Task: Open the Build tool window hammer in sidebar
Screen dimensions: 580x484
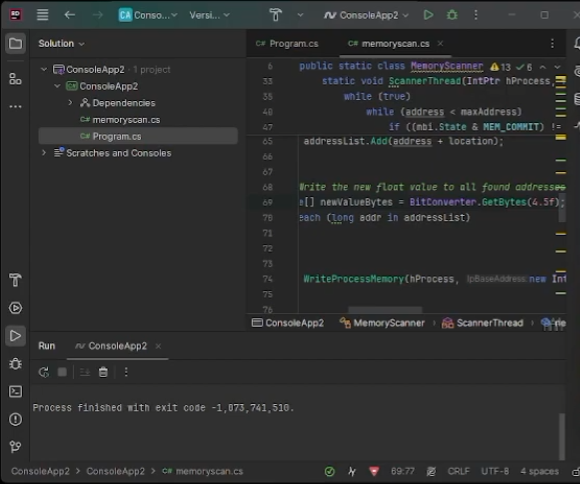Action: click(x=15, y=280)
